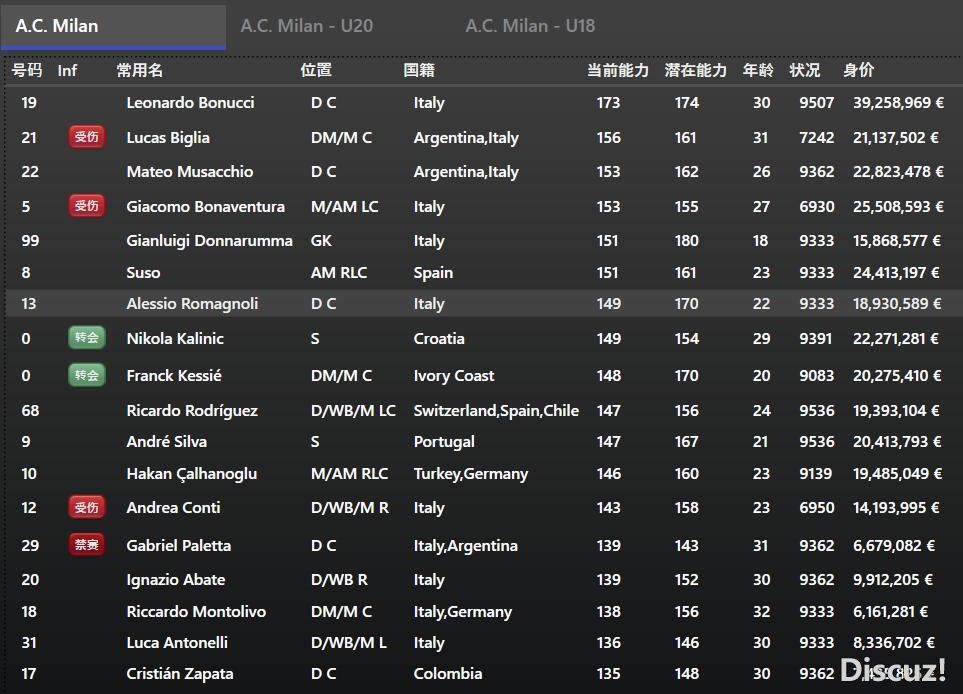Click the nationality cell Switzerland,Spain,Chile
Viewport: 963px width, 694px height.
[496, 410]
